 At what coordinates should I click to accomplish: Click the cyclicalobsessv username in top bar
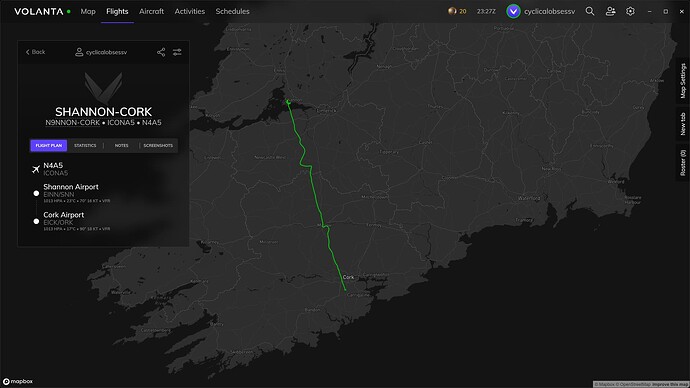[549, 11]
